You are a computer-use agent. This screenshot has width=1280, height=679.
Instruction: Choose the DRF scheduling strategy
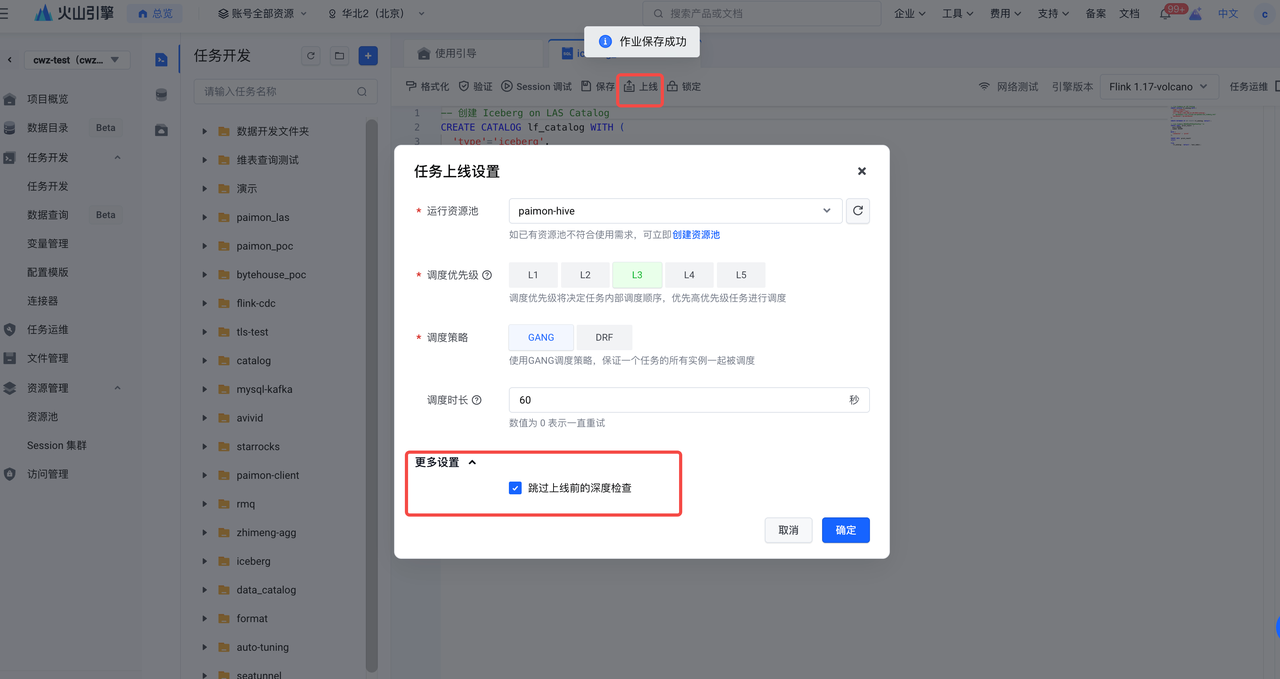click(x=604, y=338)
